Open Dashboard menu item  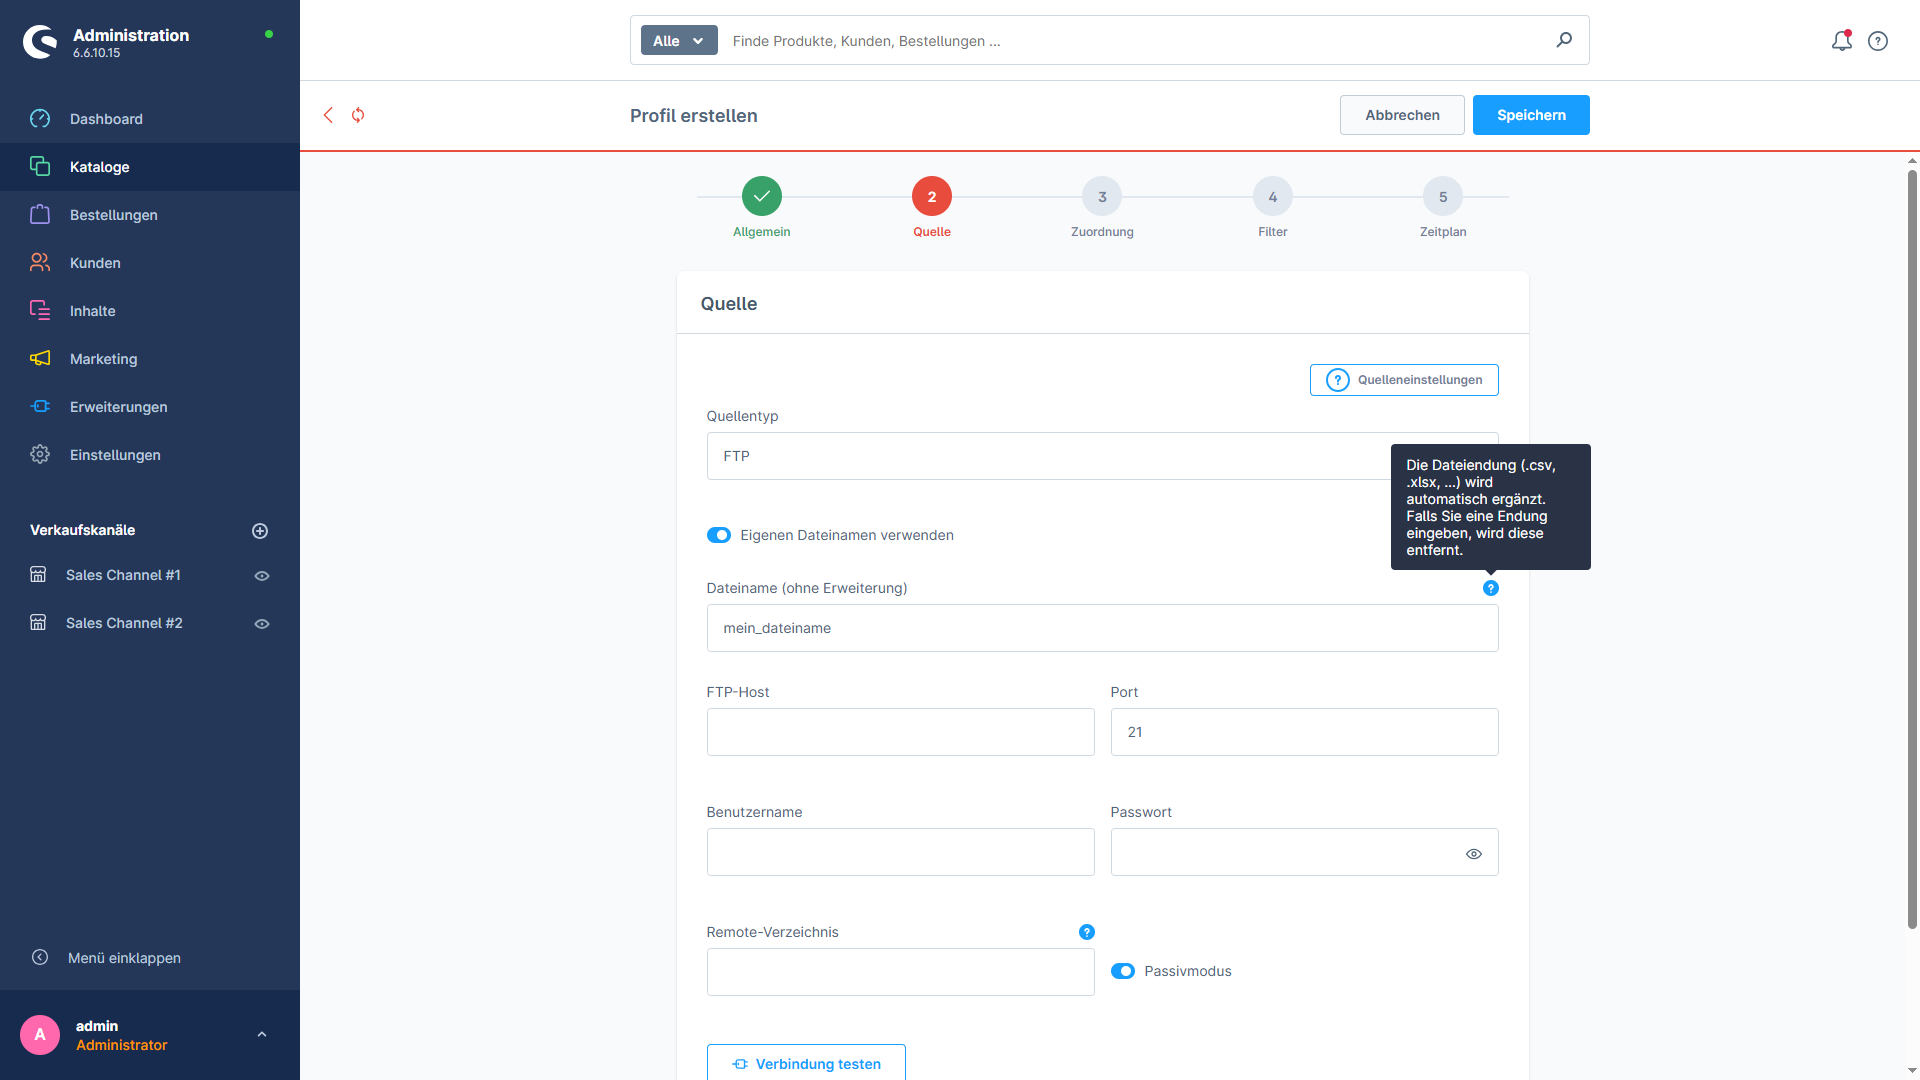point(150,119)
